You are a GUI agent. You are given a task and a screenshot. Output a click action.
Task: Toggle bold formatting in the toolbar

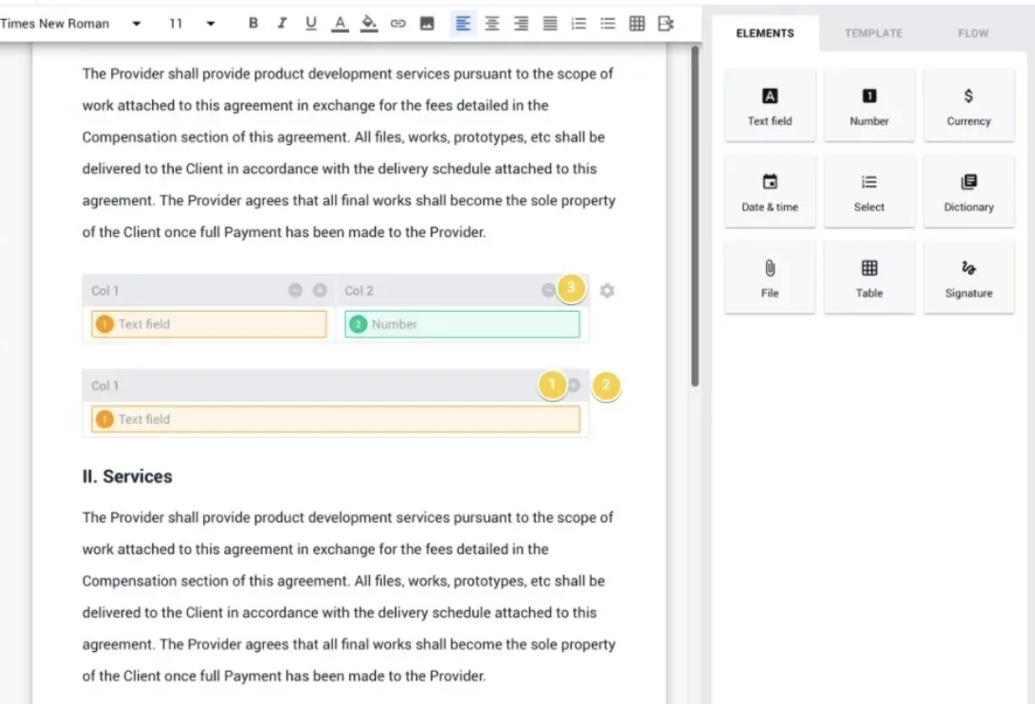click(x=253, y=23)
